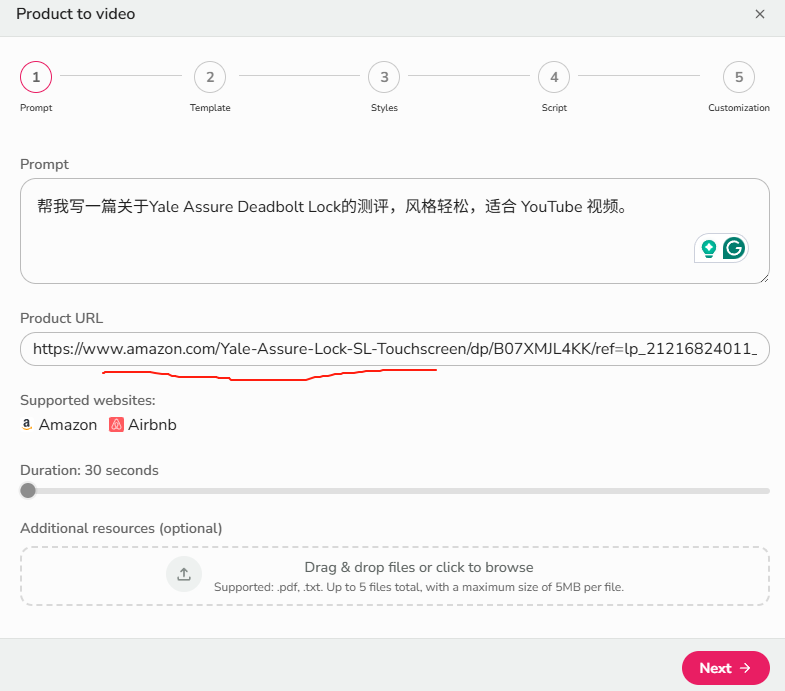Viewport: 785px width, 691px height.
Task: Click the Grammarly icon in prompt box
Action: [734, 248]
